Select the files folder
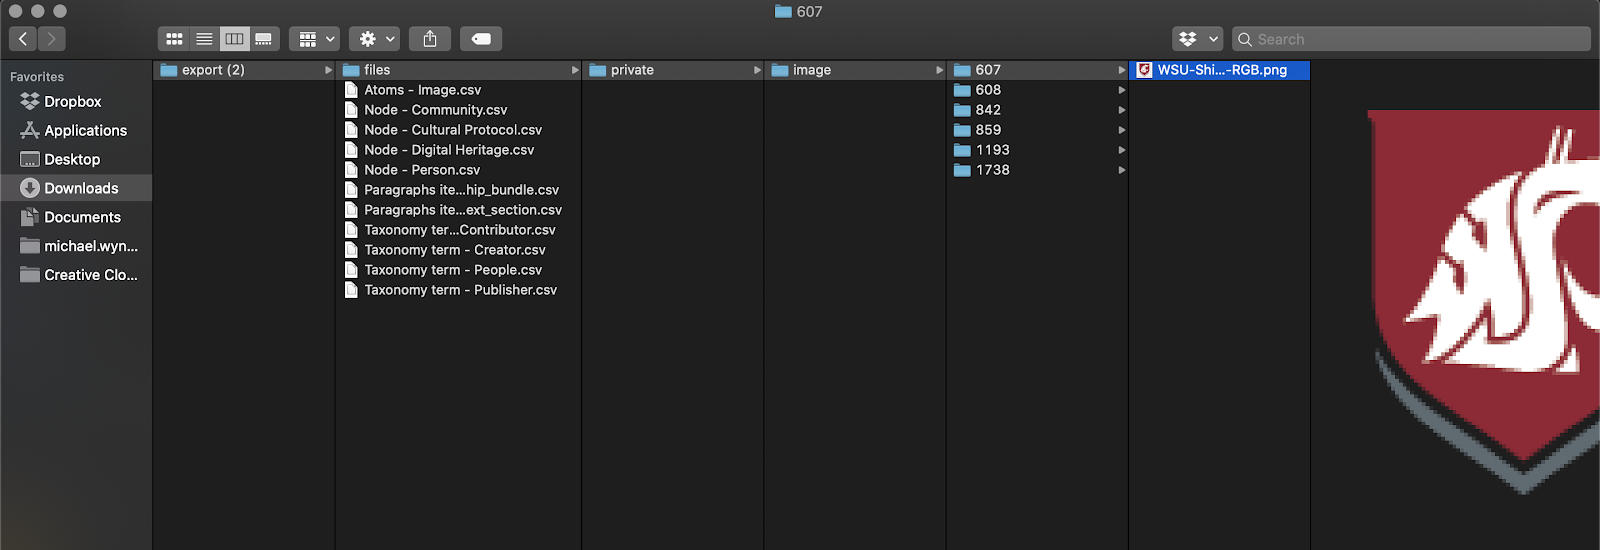Screen dimensions: 1600x550 pos(458,70)
